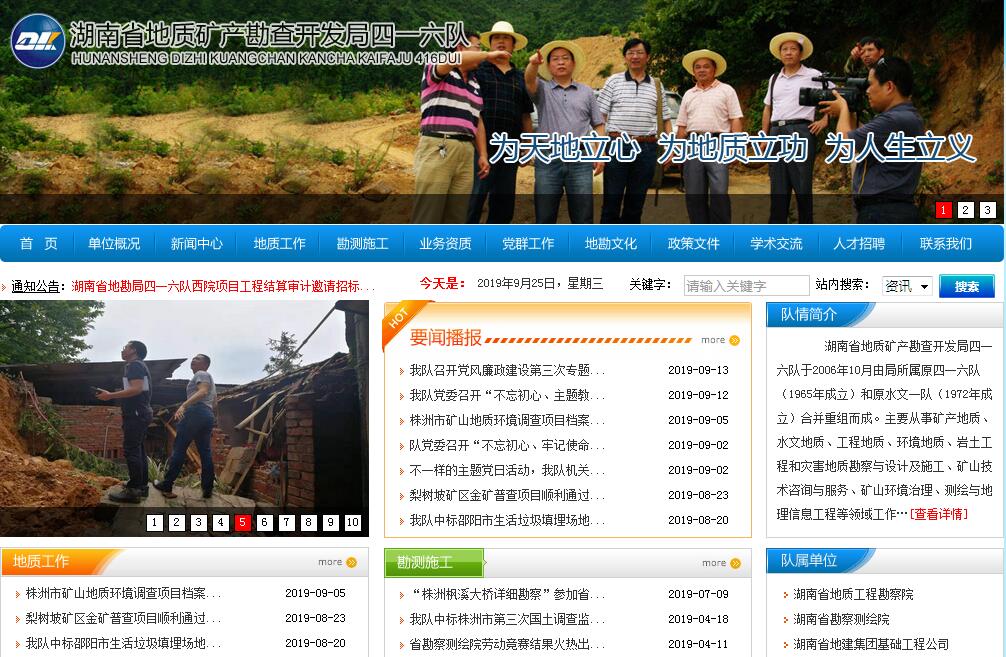Screen dimensions: 1006x657
Task: Click the HOT badge on news panel
Action: (x=398, y=317)
